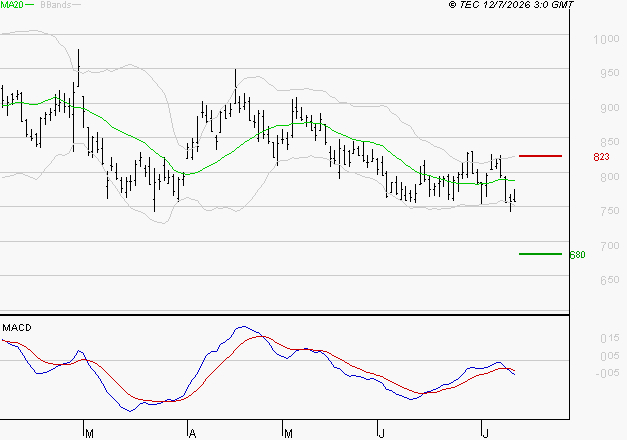Click the TEC copyright timestamp text
This screenshot has width=627, height=440.
click(511, 5)
